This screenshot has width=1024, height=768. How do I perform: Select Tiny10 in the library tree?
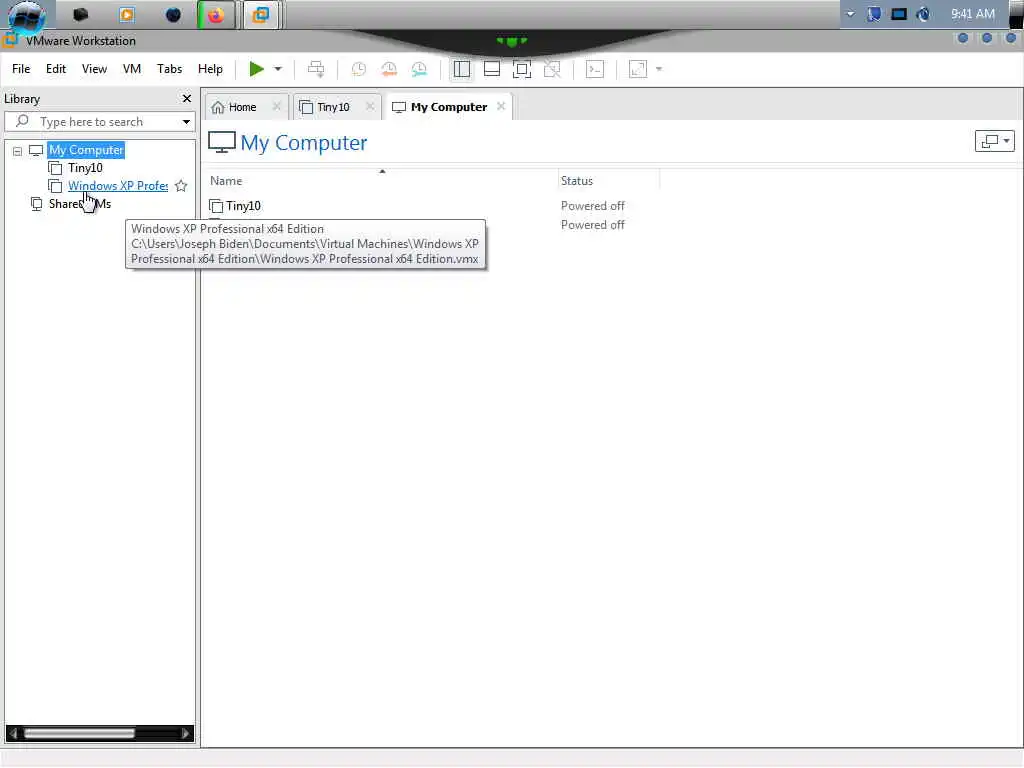pos(85,168)
